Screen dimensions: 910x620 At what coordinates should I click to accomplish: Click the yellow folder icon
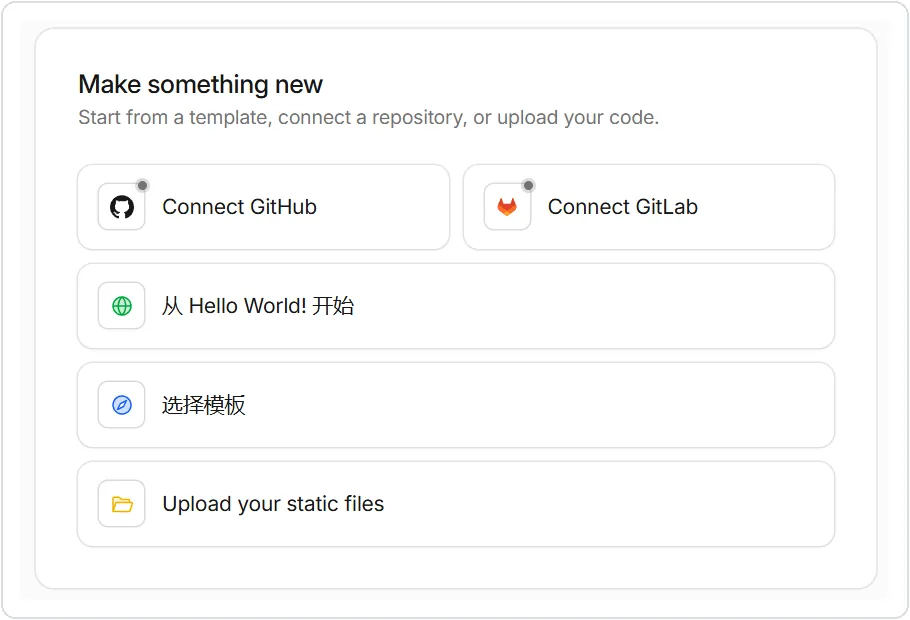coord(122,504)
